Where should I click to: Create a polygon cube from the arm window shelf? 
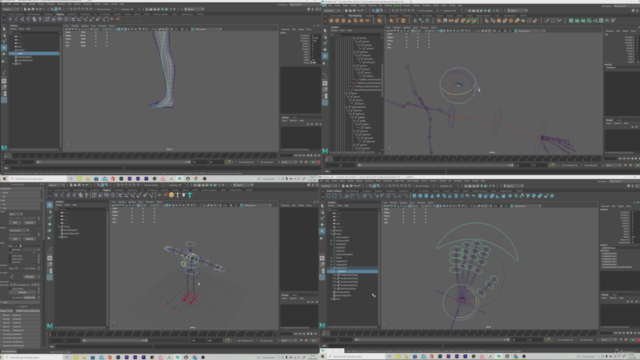coord(337,20)
